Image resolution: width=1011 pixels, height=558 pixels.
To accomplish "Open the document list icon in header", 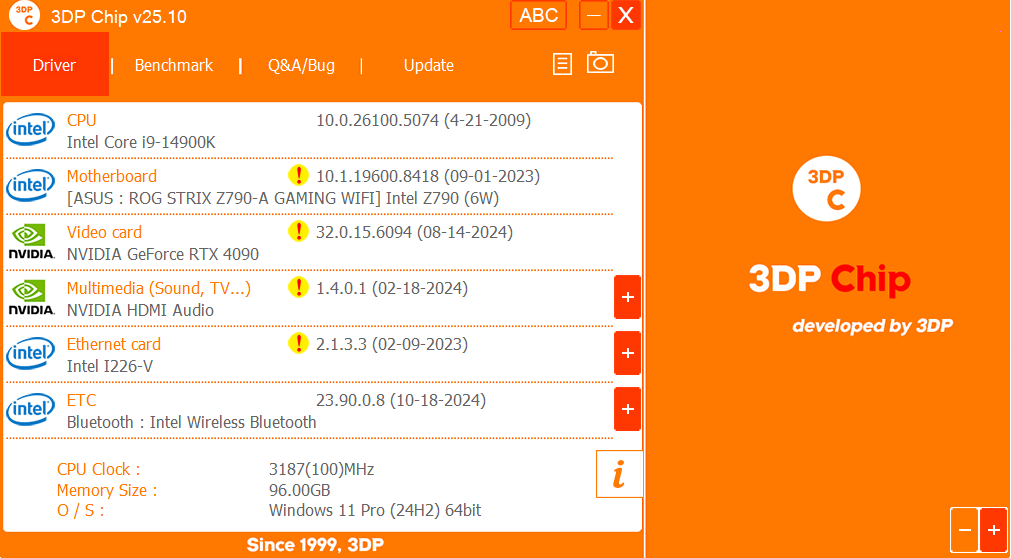I will point(563,64).
